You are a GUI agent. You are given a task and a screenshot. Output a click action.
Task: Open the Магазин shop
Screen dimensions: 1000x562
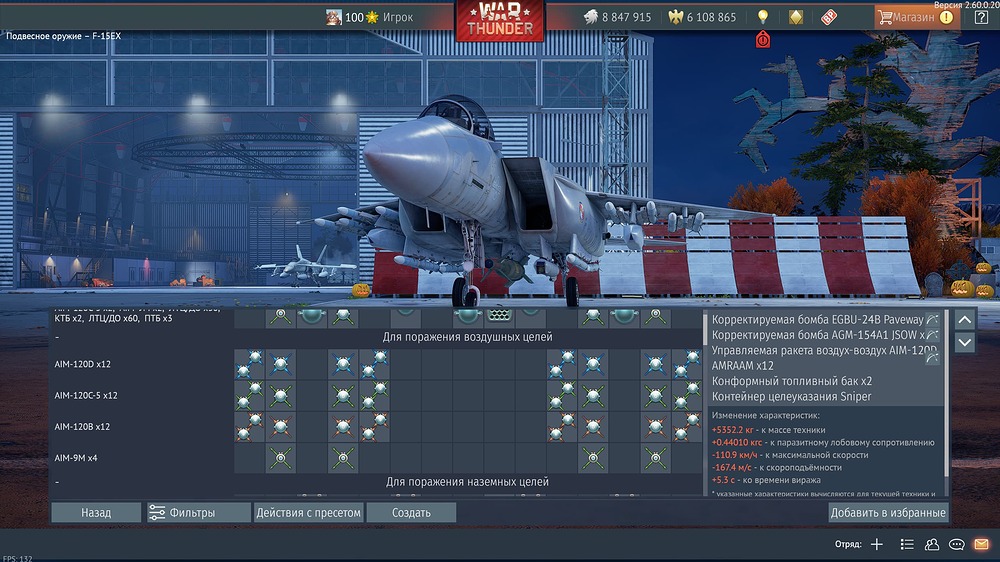point(916,17)
